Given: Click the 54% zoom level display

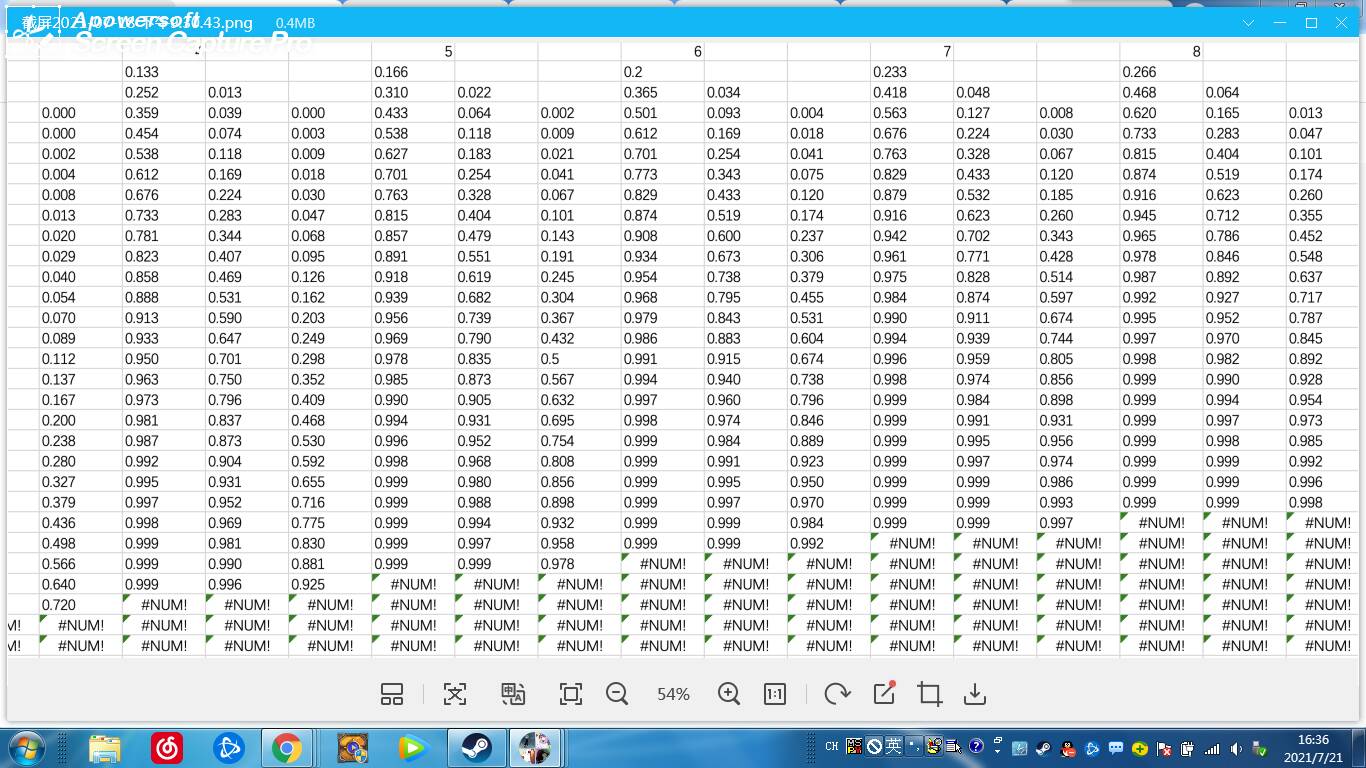Looking at the screenshot, I should [673, 694].
